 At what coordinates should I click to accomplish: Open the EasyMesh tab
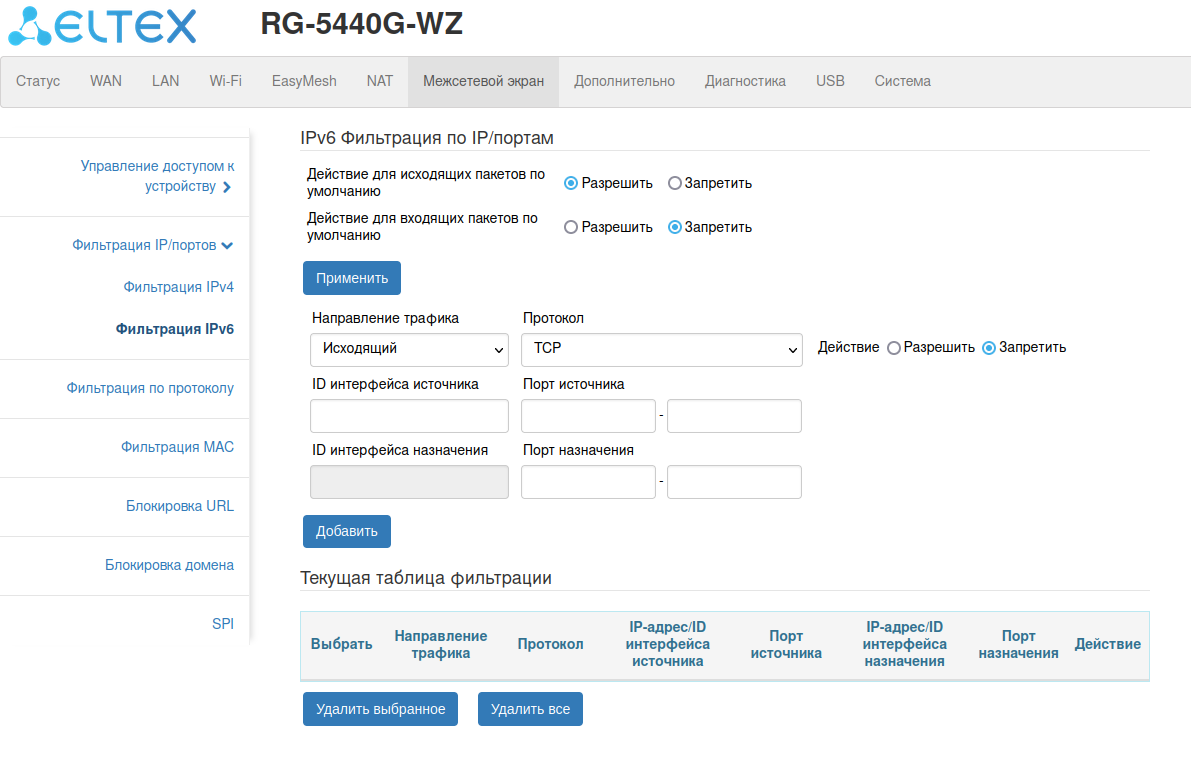pos(304,81)
